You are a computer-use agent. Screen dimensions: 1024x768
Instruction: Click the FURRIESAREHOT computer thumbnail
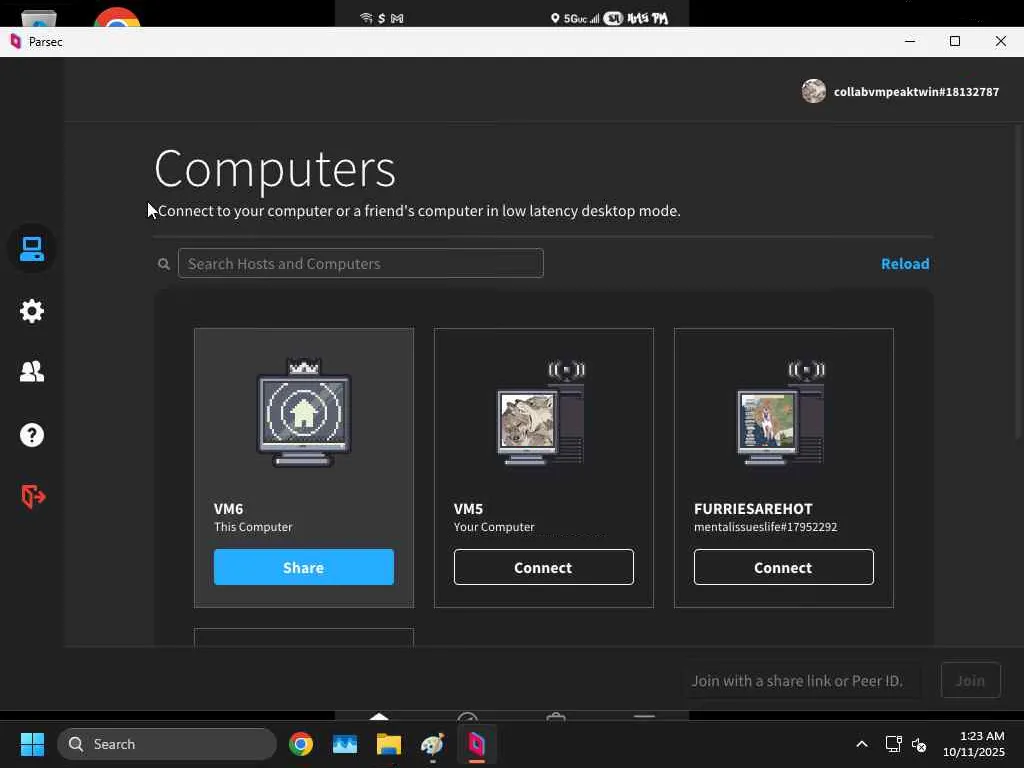click(780, 413)
